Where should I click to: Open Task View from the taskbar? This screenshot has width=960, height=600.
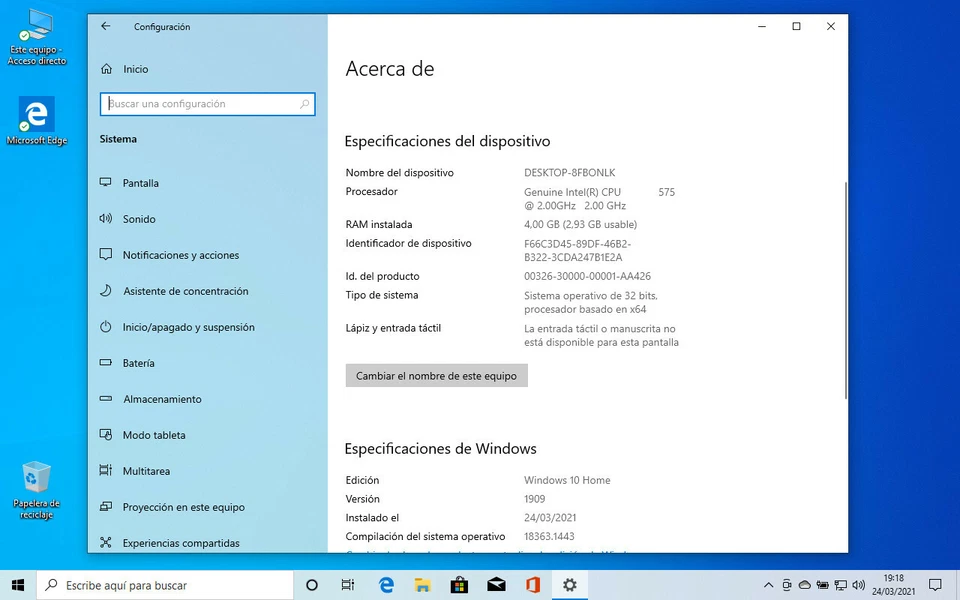pyautogui.click(x=347, y=585)
